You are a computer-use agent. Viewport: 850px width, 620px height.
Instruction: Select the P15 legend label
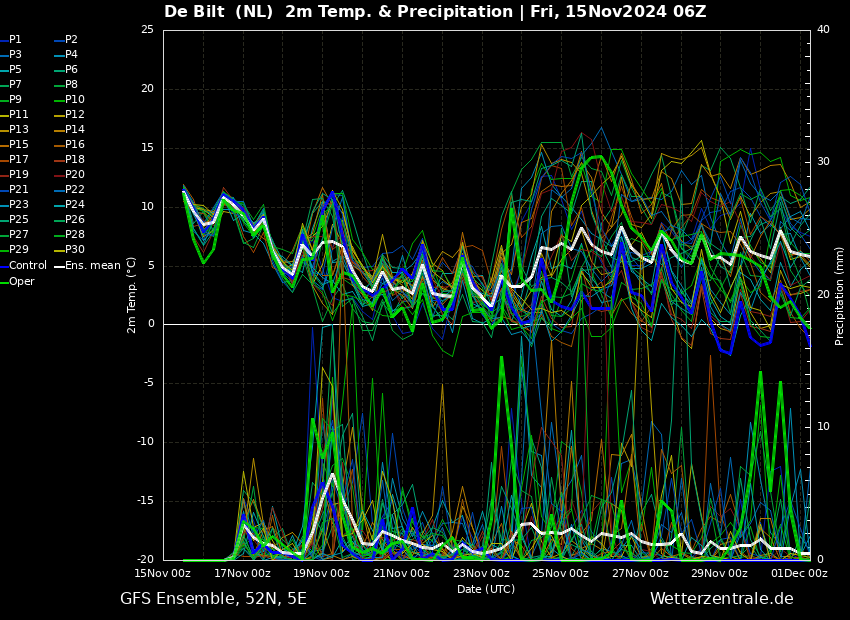coord(19,145)
